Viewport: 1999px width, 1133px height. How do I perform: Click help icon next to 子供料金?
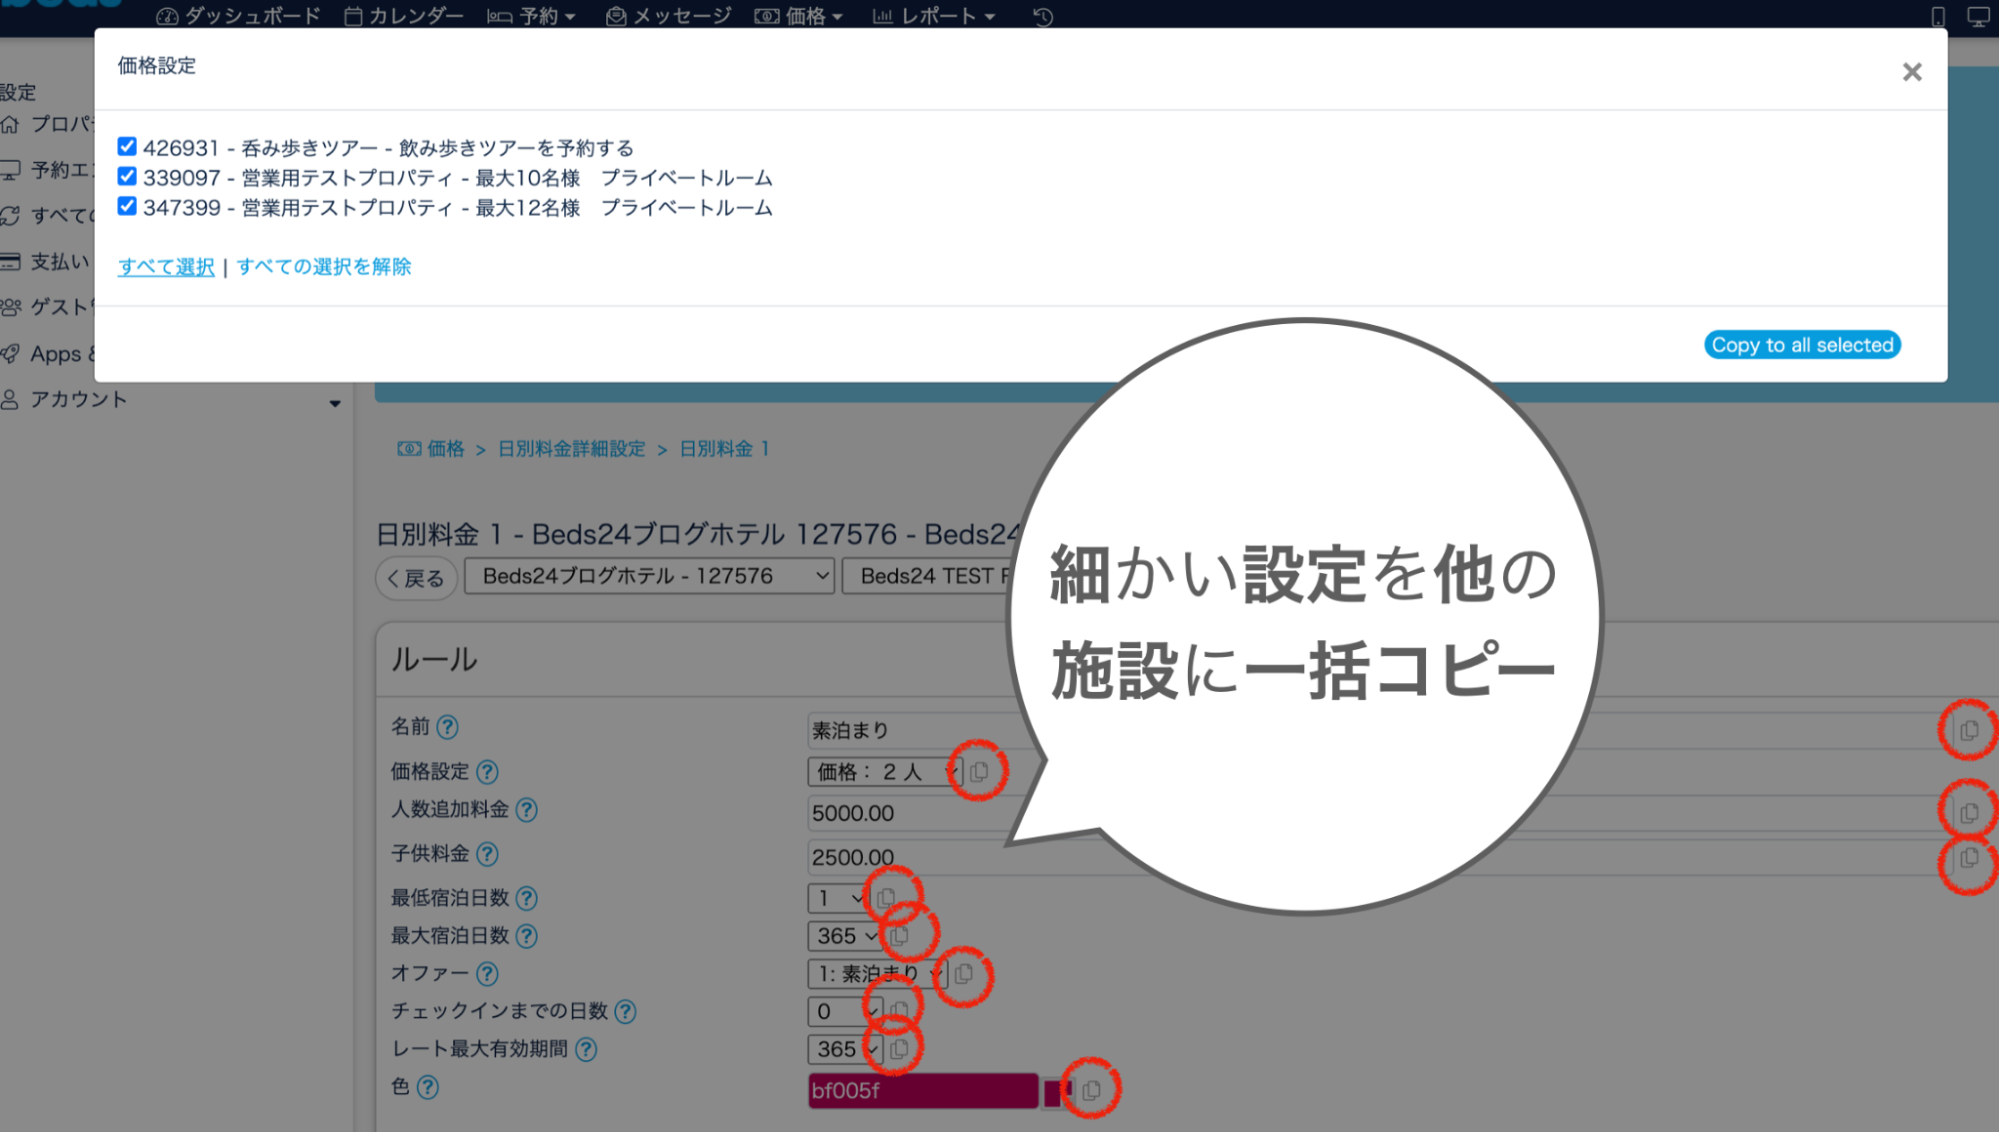pyautogui.click(x=487, y=854)
